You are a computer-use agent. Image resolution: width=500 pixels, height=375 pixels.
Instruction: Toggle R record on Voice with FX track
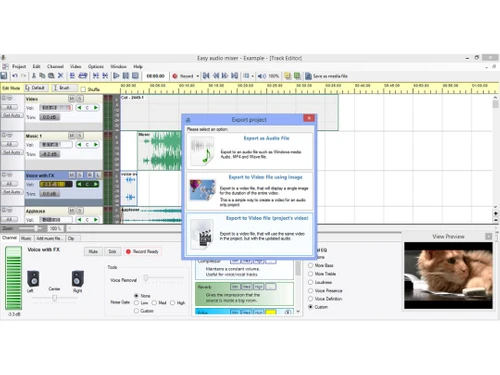[90, 175]
